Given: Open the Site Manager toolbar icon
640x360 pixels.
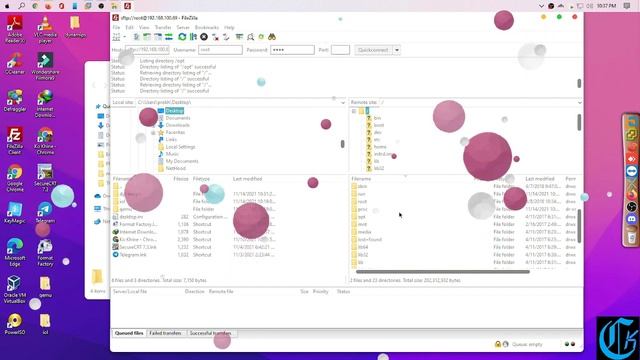Looking at the screenshot, I should [x=116, y=37].
